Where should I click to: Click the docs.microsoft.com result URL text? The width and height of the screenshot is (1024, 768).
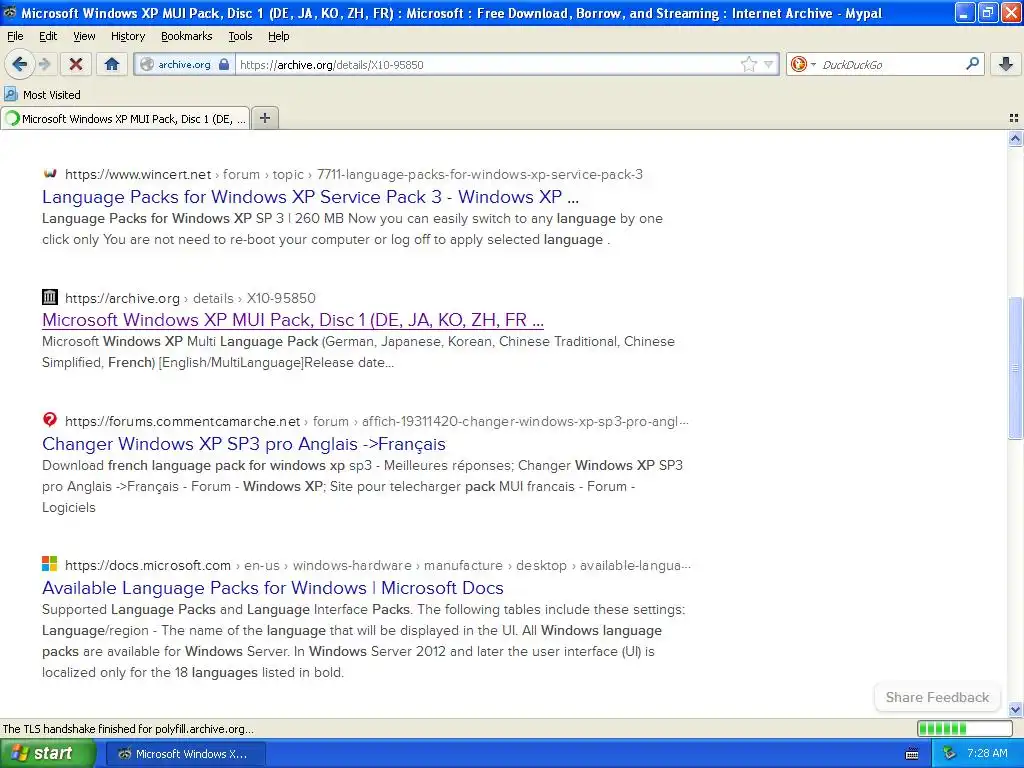pos(377,566)
